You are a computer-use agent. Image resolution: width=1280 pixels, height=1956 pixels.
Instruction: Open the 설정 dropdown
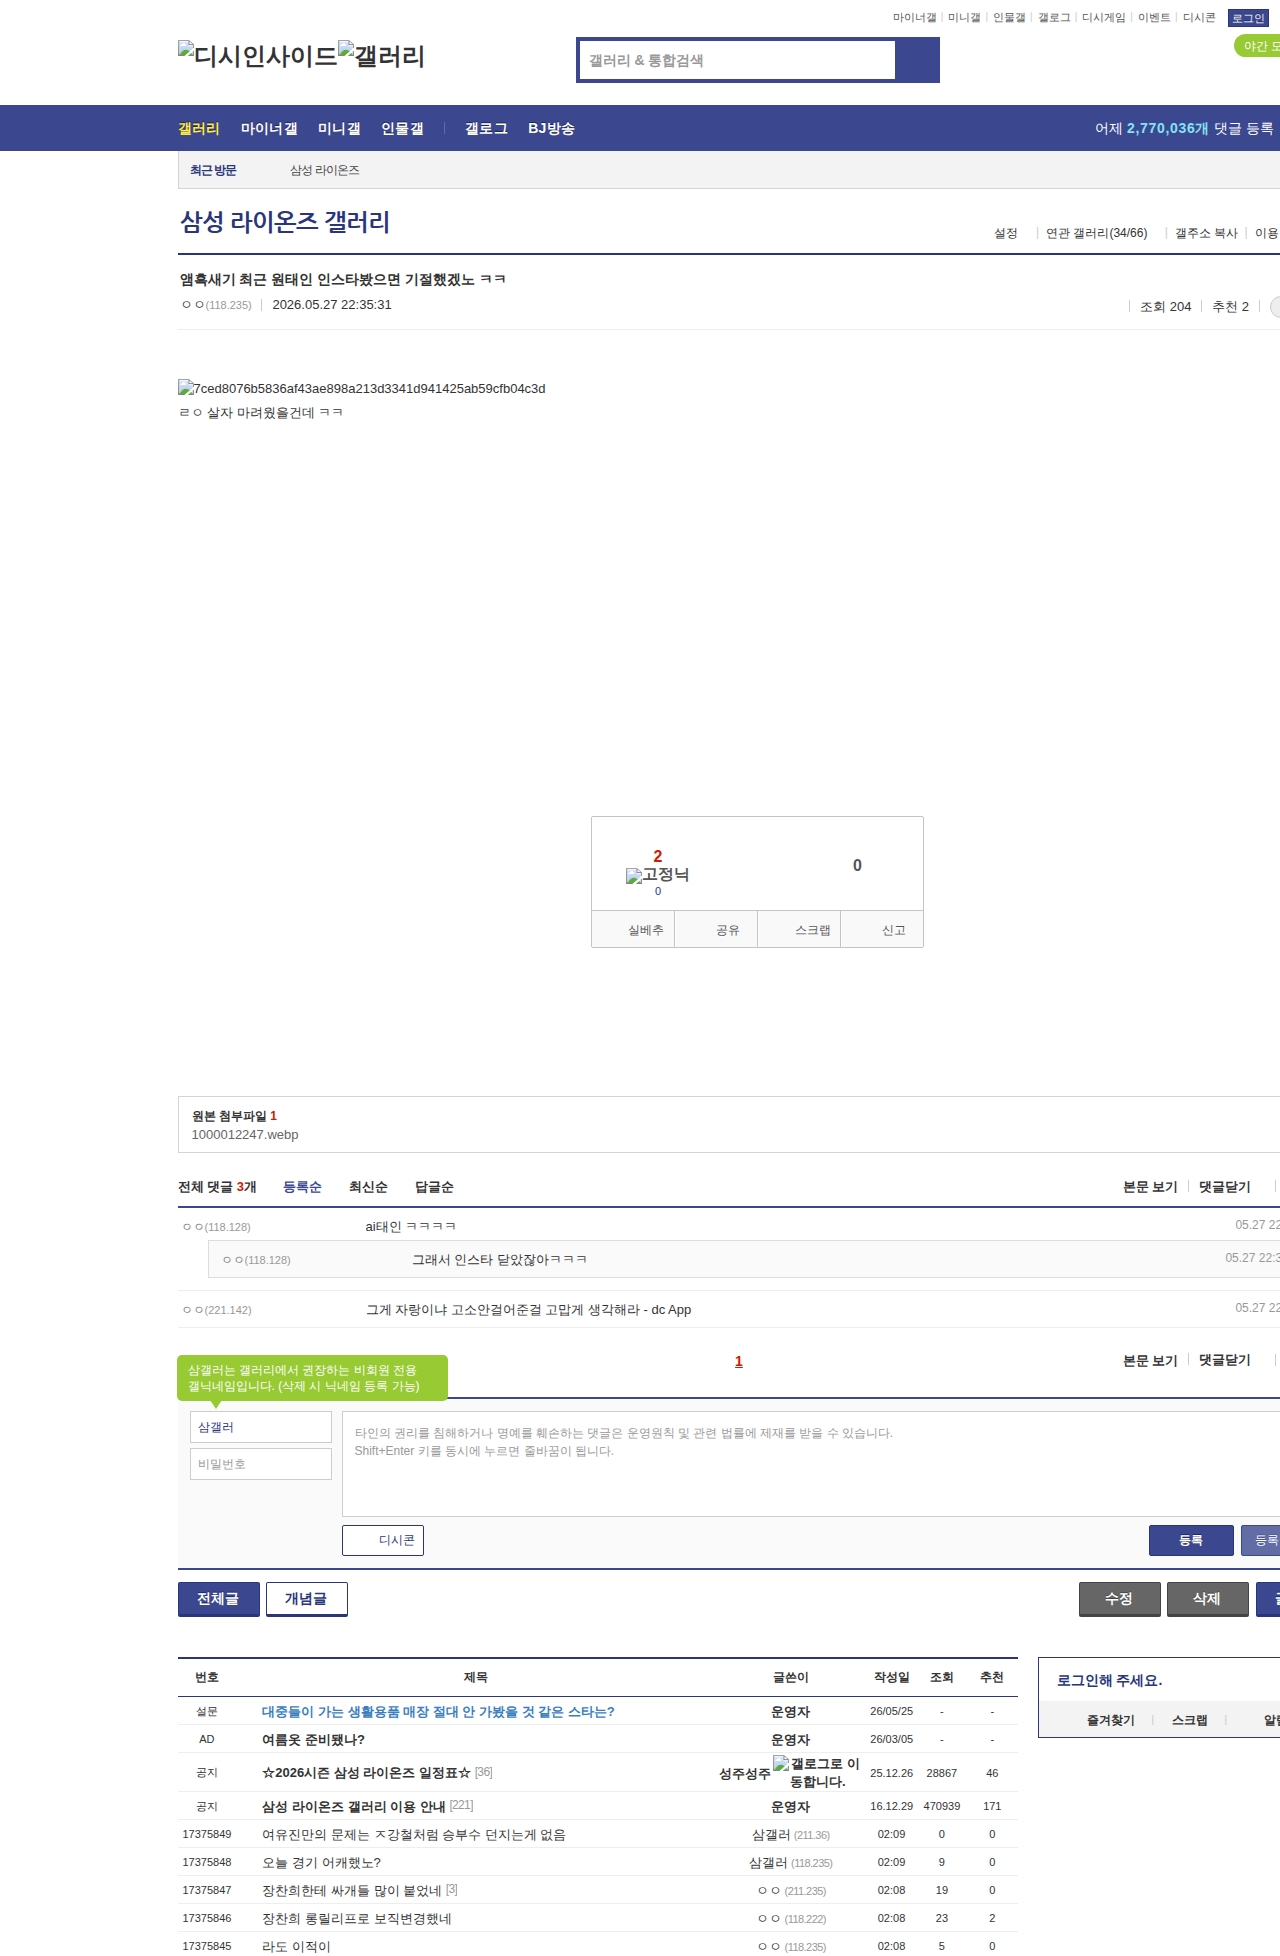pyautogui.click(x=1006, y=233)
